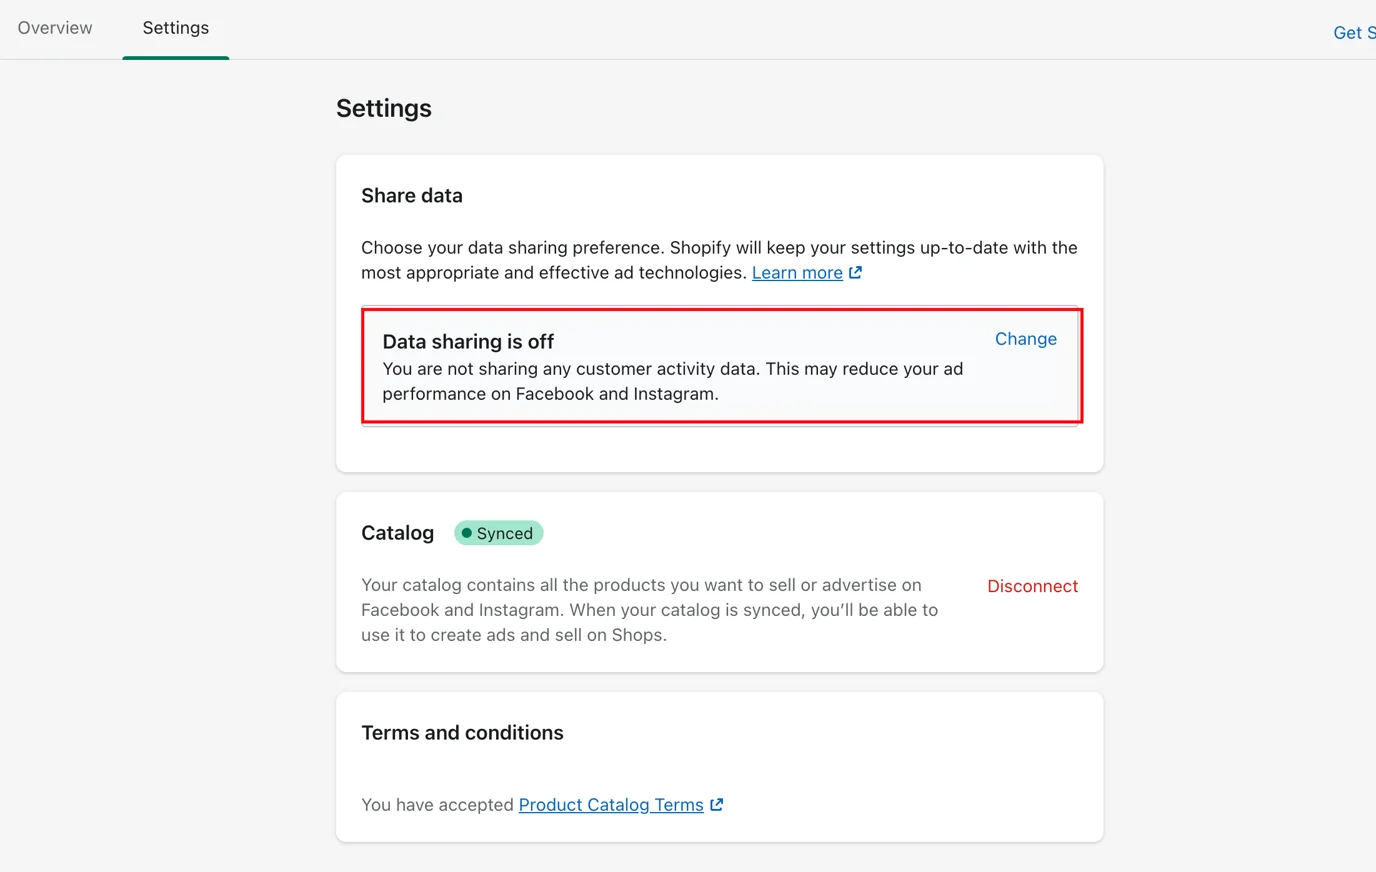Image resolution: width=1376 pixels, height=872 pixels.
Task: Click external-link icon after Product Catalog Terms
Action: (x=716, y=805)
